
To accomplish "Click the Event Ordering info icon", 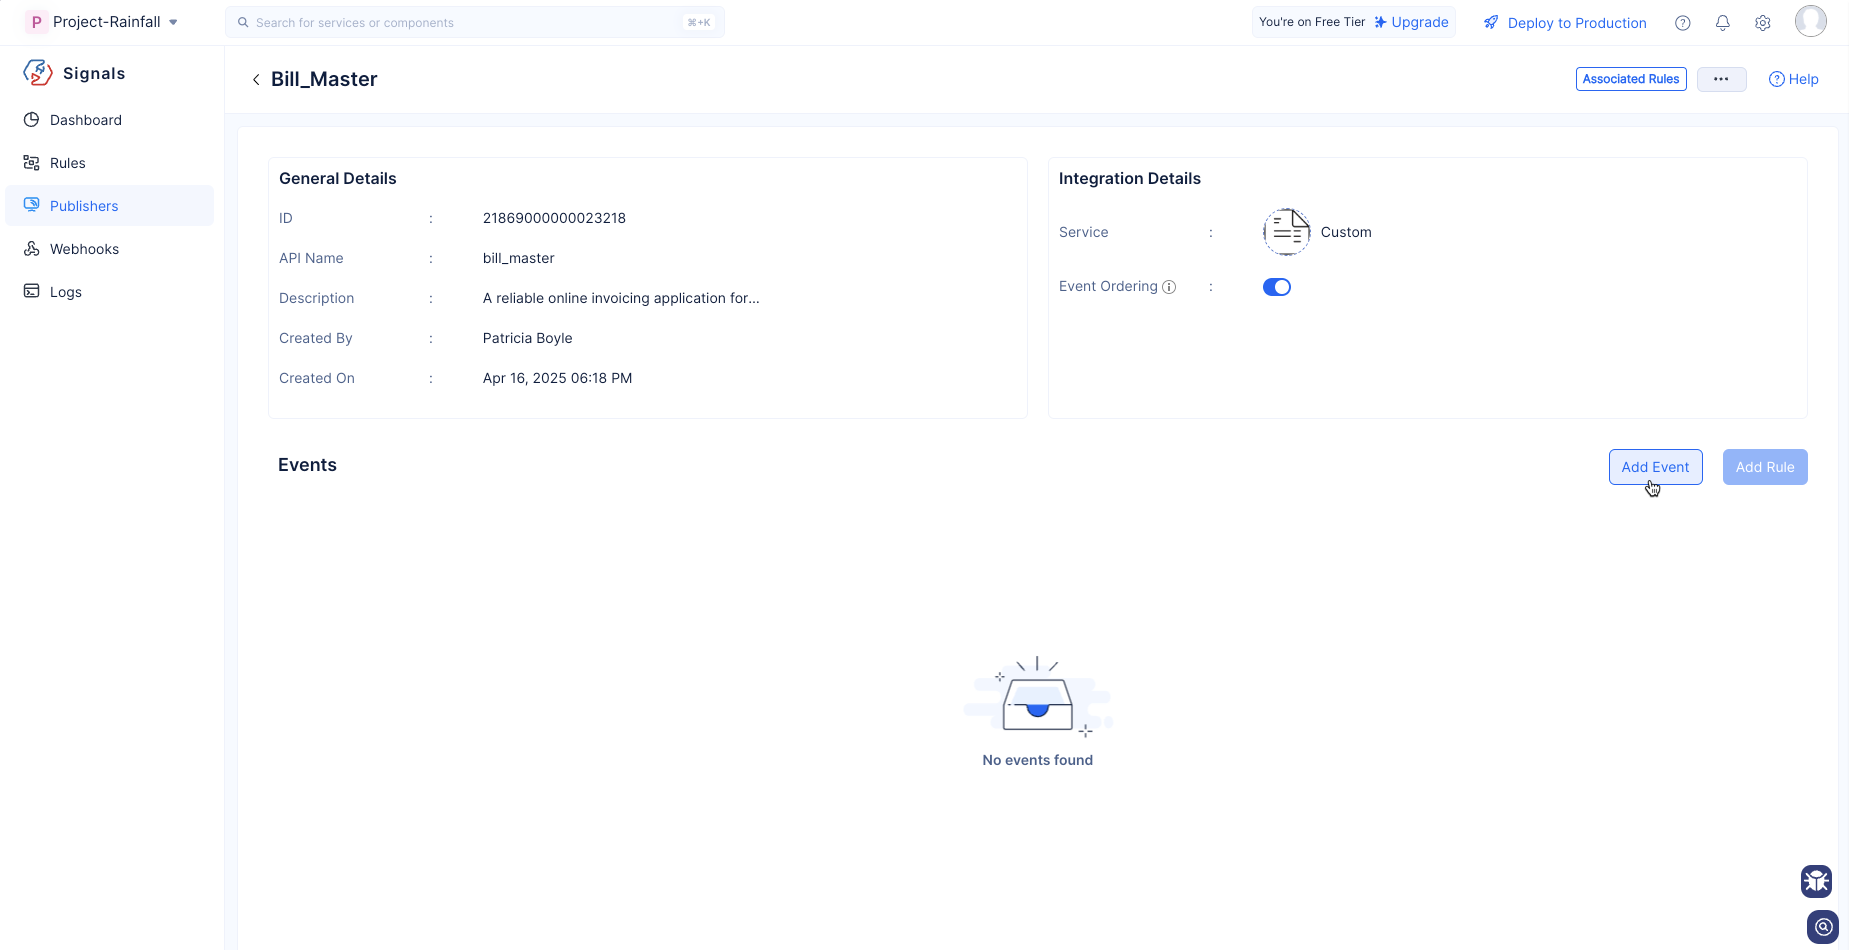I will (1169, 287).
